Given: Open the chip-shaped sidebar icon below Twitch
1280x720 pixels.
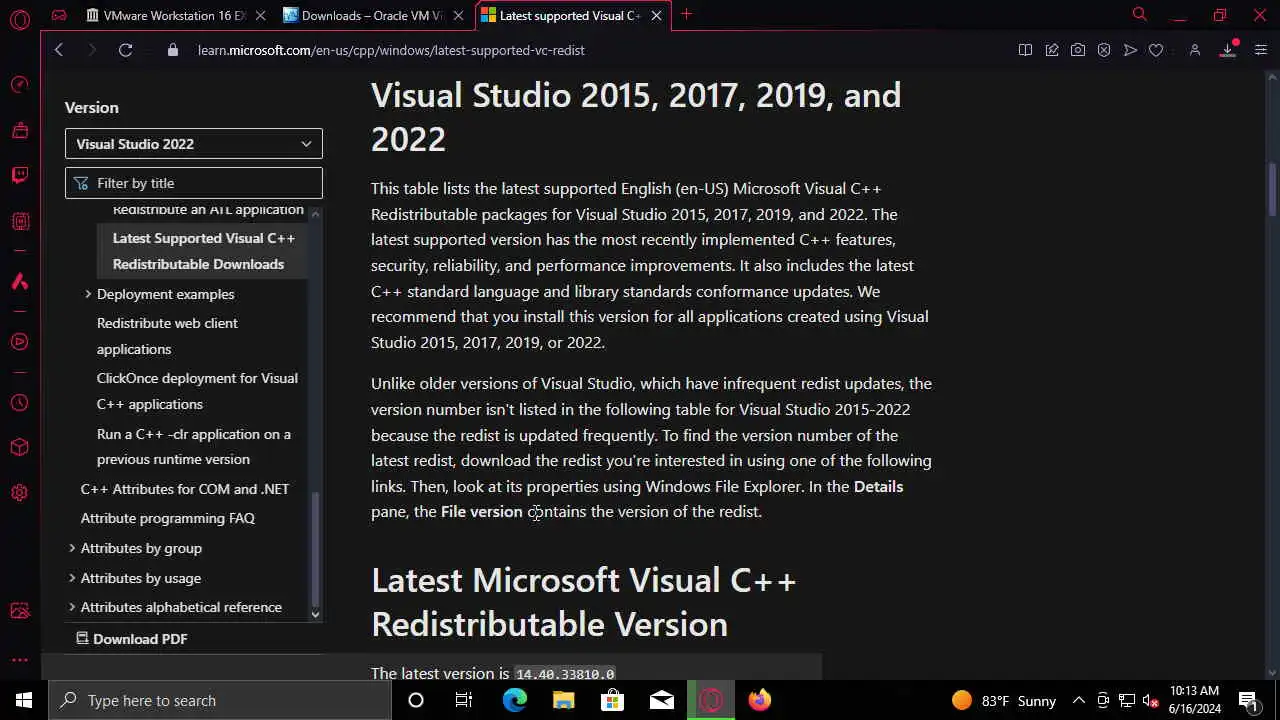Looking at the screenshot, I should click(19, 221).
